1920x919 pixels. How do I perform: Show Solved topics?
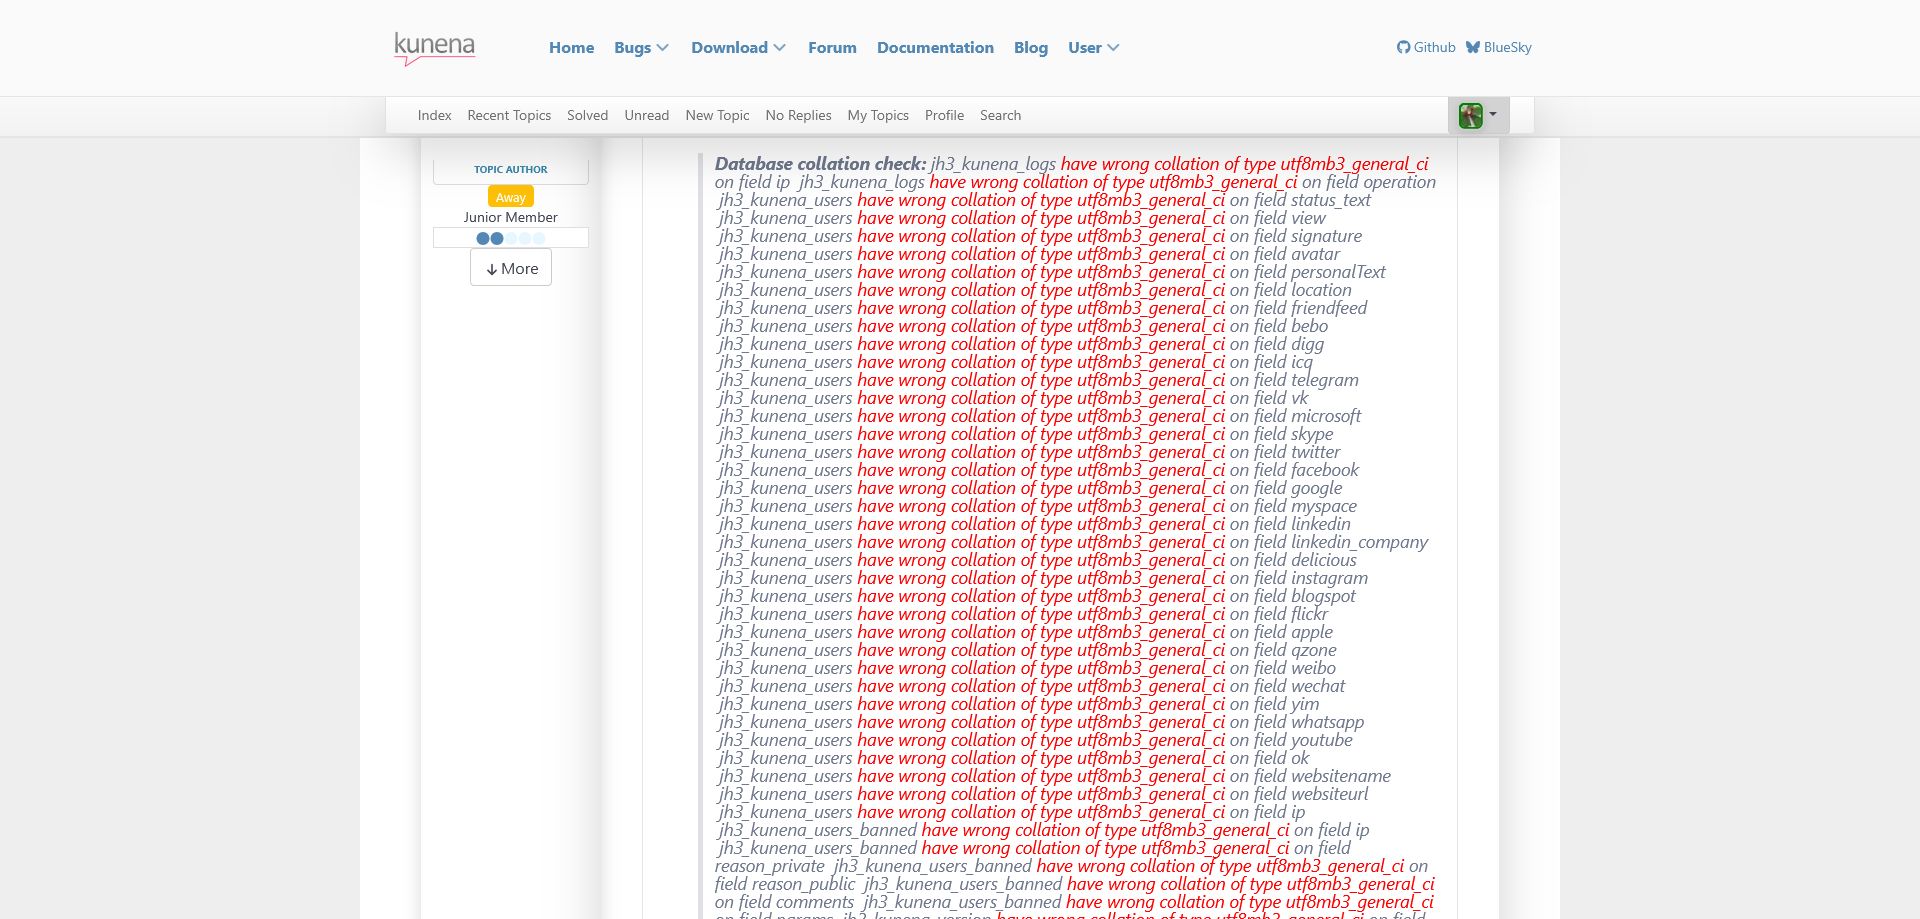587,115
